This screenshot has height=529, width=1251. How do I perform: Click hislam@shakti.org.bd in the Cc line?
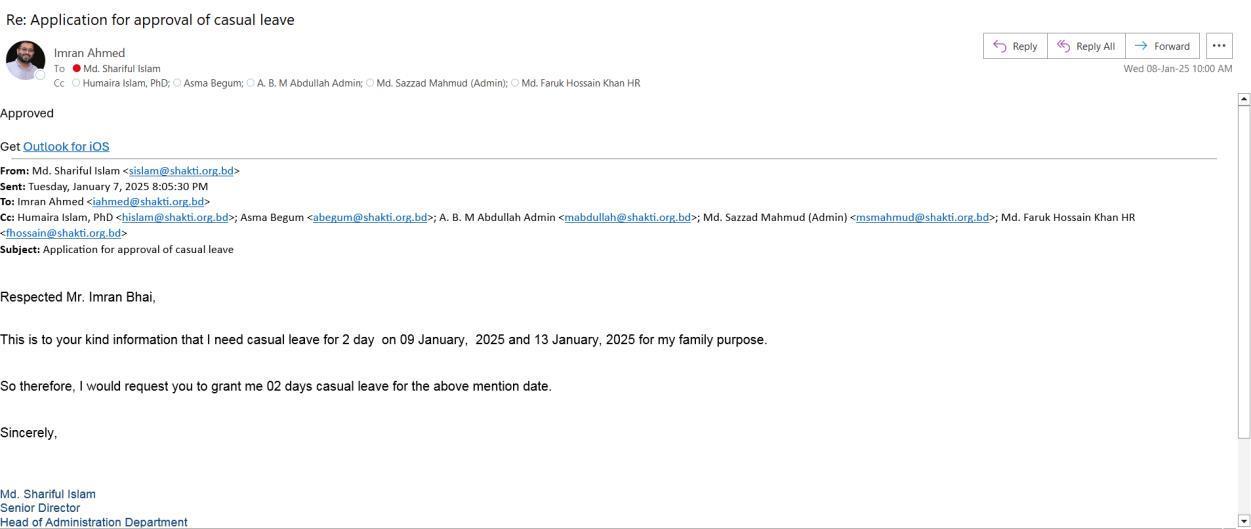175,218
